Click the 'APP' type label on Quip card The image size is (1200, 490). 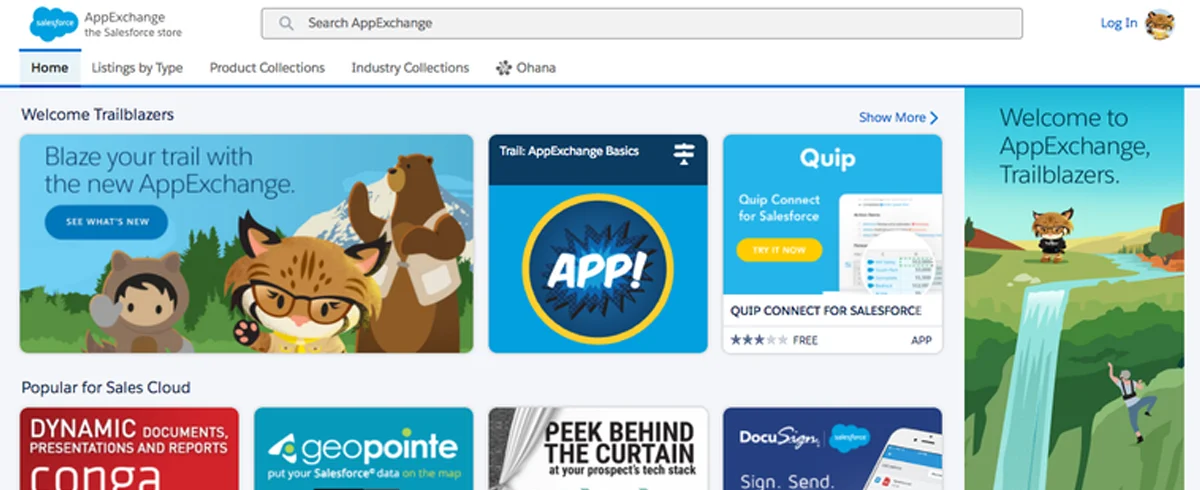(921, 340)
